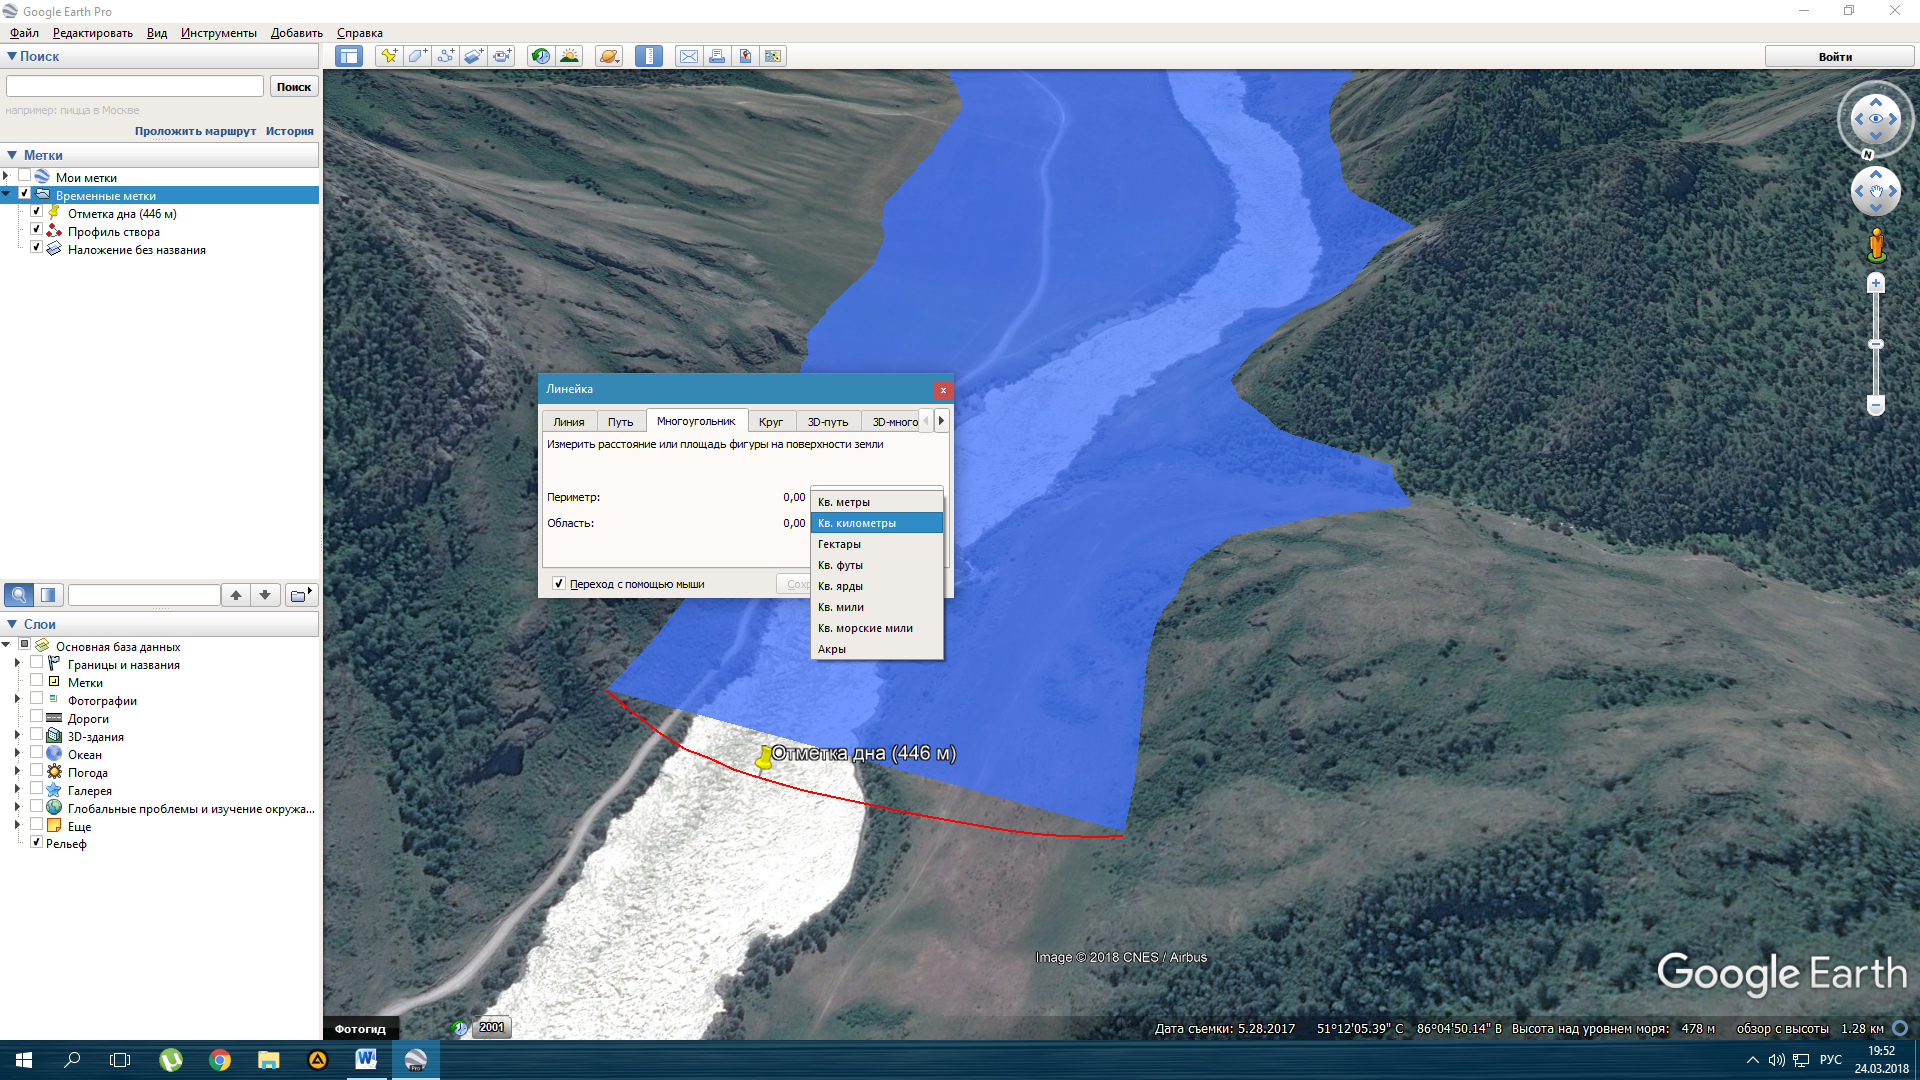Switch to the 'Круг' ruler tab
Screen dimensions: 1920x1080
click(x=770, y=422)
